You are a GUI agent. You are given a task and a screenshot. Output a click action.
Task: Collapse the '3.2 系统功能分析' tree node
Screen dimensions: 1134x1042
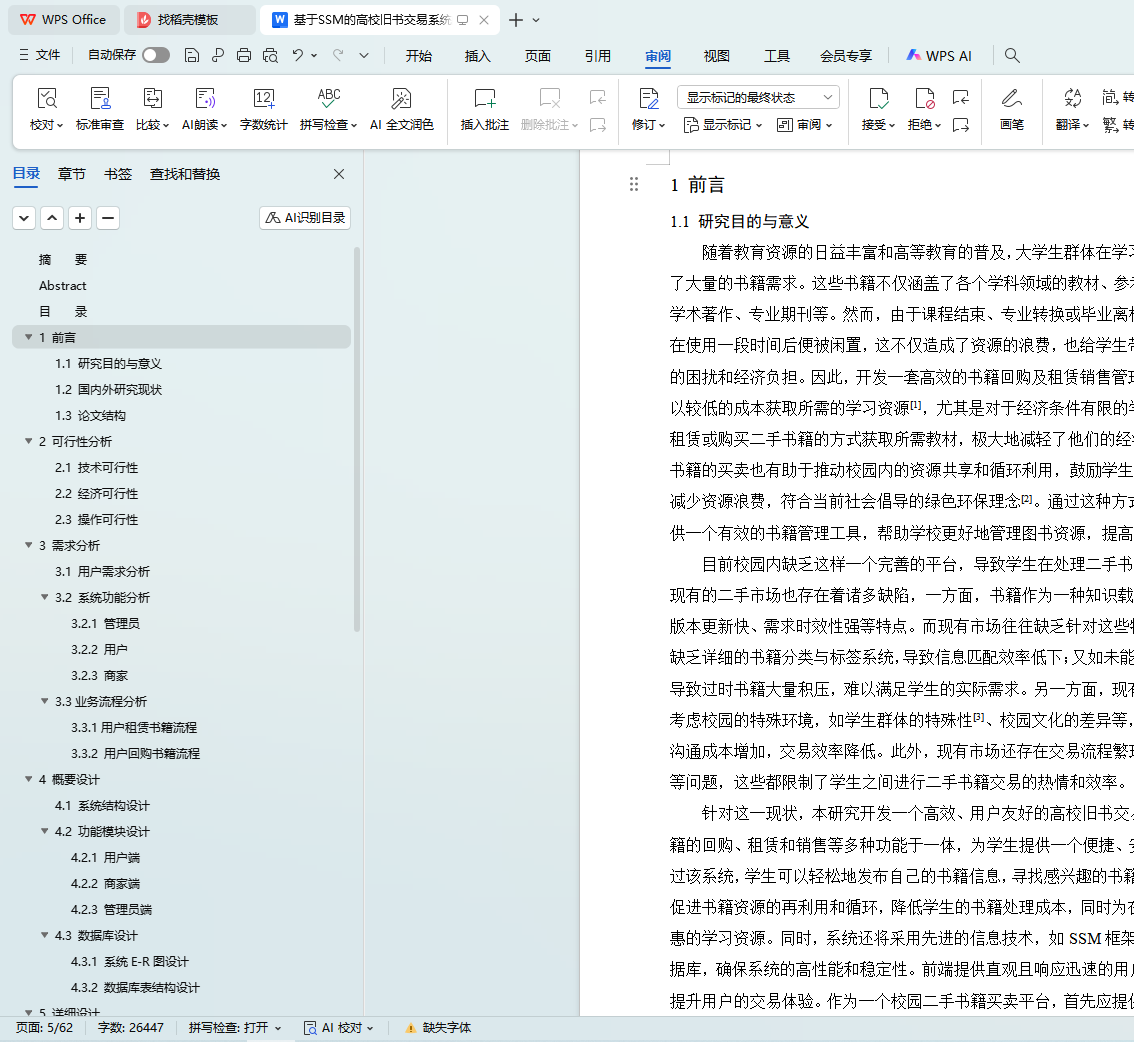pyautogui.click(x=45, y=598)
